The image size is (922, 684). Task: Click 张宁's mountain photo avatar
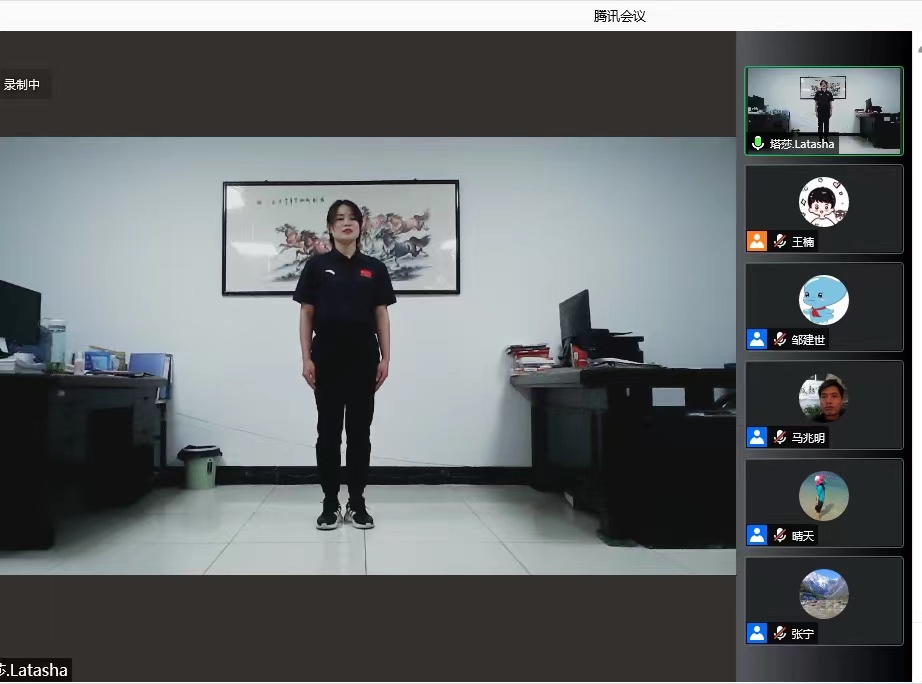(823, 594)
